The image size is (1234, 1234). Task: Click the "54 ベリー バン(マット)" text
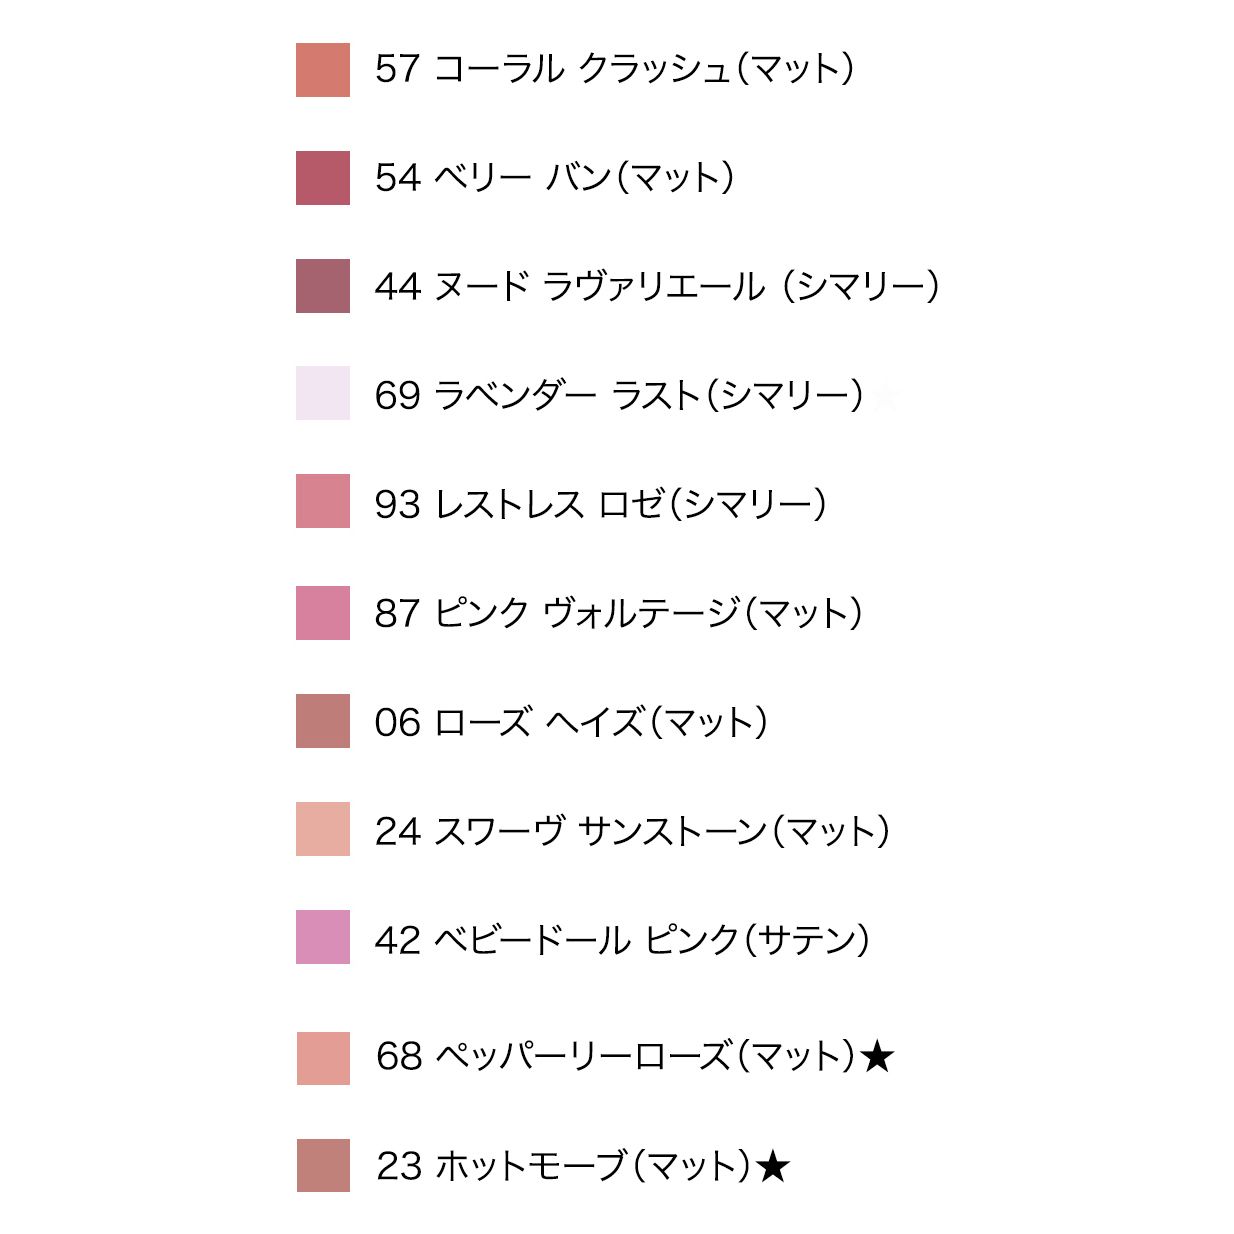coord(554,178)
